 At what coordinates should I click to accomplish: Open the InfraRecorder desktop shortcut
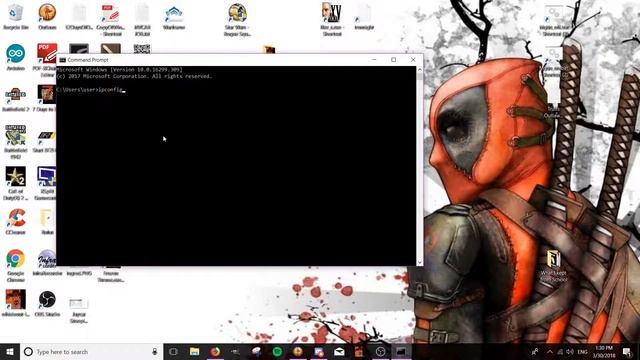(x=47, y=263)
